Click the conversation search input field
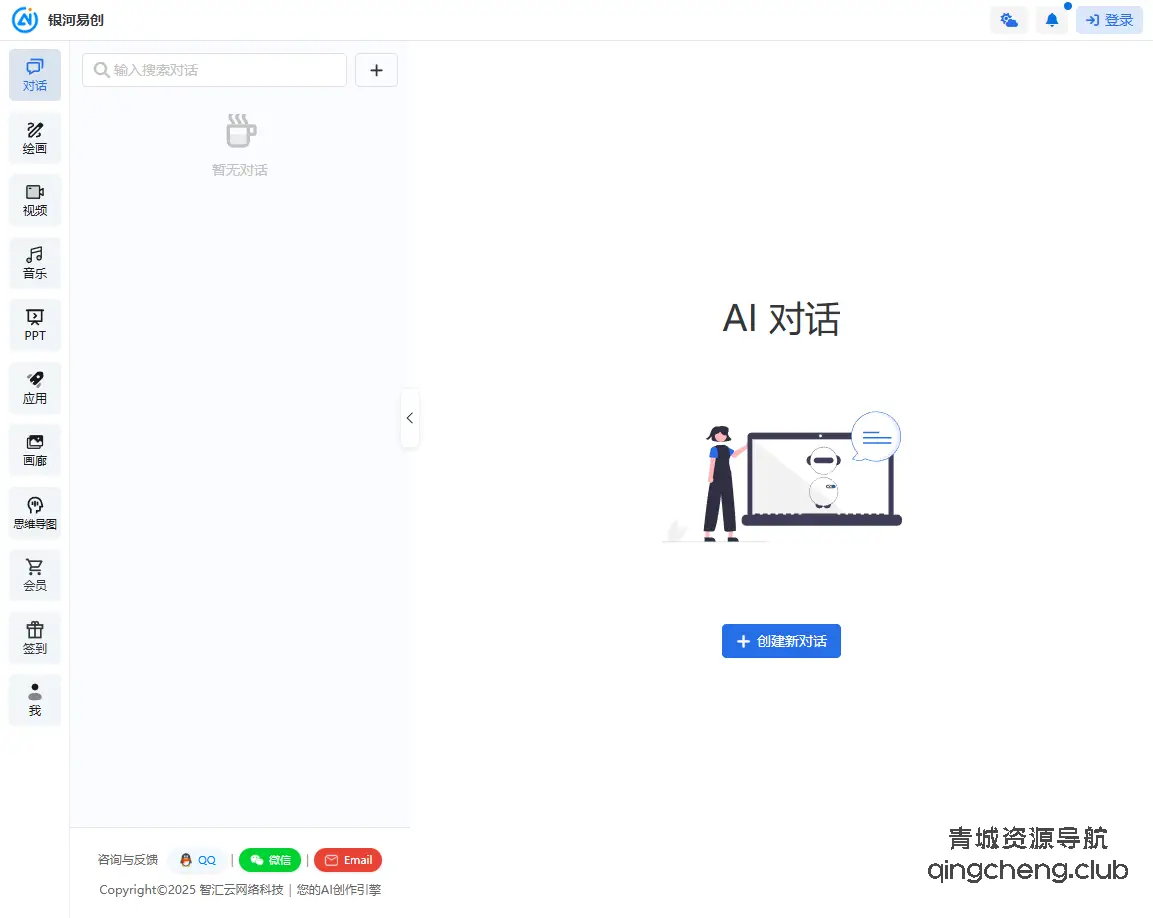This screenshot has width=1153, height=918. click(x=213, y=70)
